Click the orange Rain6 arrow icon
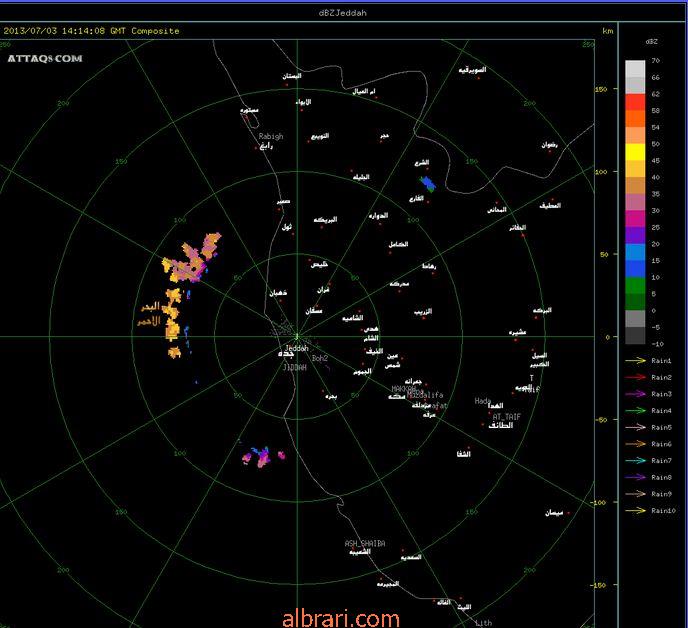The width and height of the screenshot is (688, 628). (635, 444)
